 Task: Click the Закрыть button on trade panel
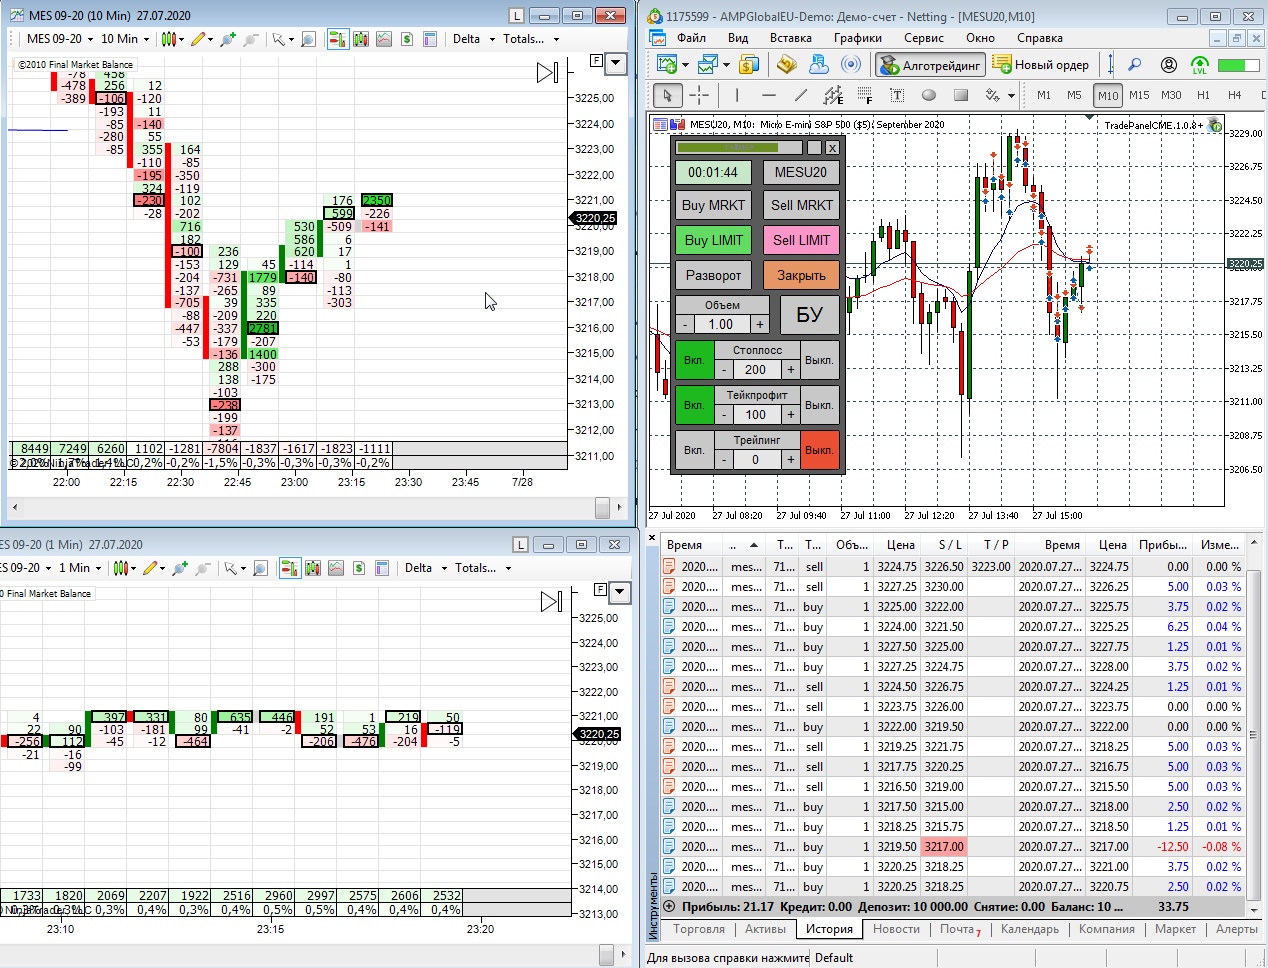(801, 275)
